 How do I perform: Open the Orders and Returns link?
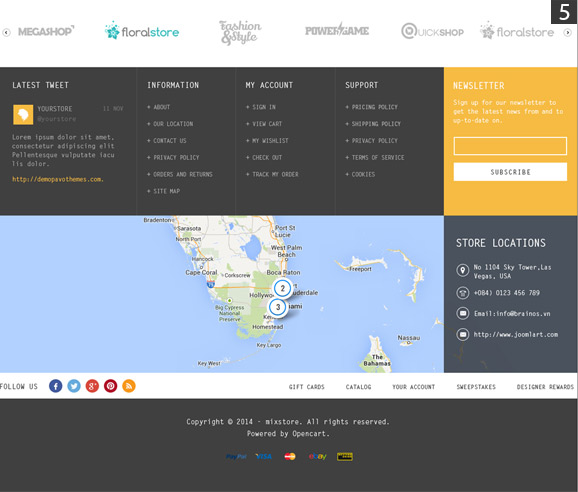pyautogui.click(x=180, y=174)
